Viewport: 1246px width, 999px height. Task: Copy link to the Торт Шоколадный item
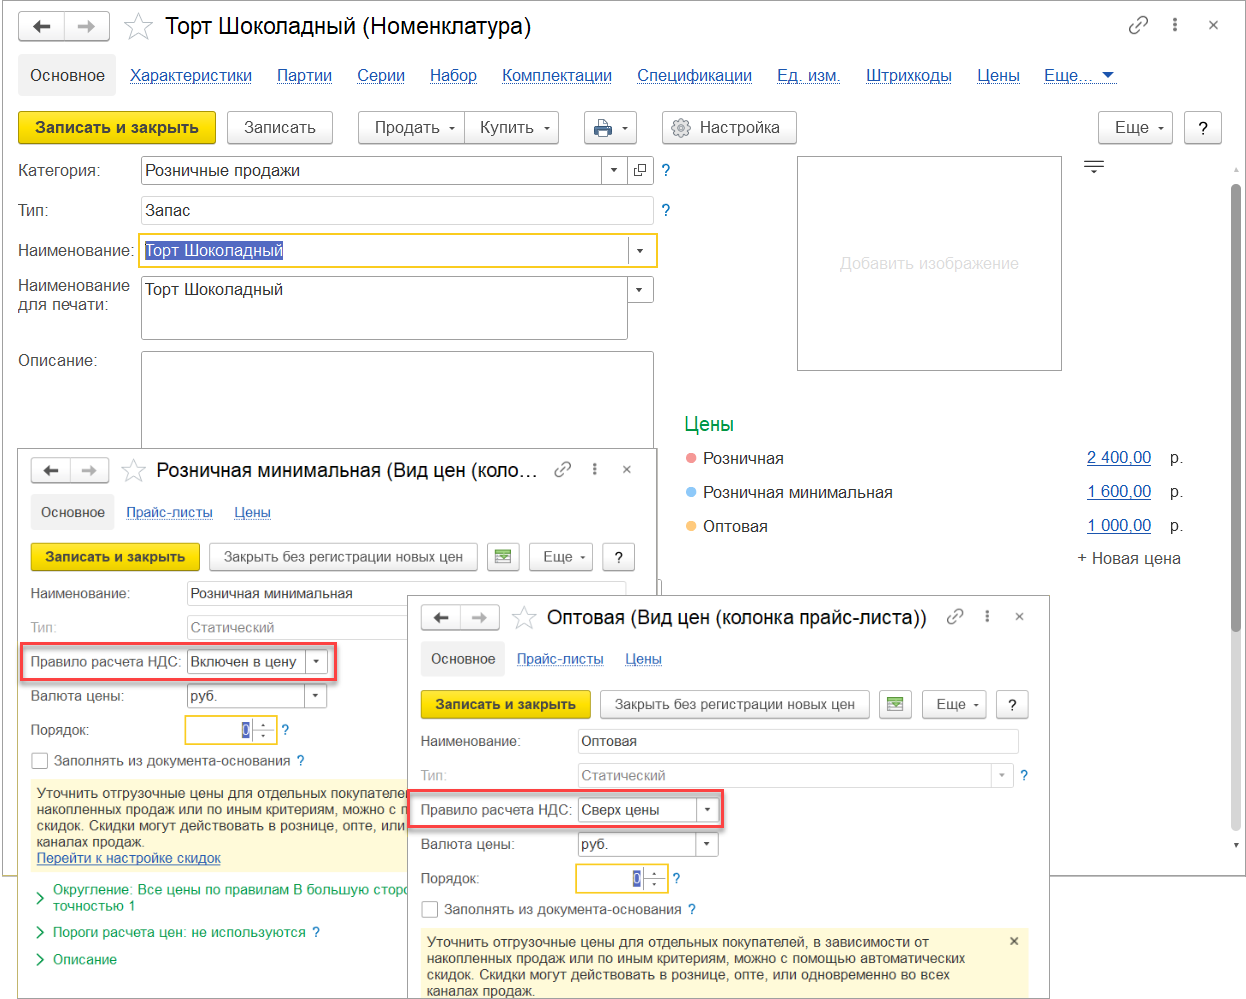pyautogui.click(x=1138, y=26)
